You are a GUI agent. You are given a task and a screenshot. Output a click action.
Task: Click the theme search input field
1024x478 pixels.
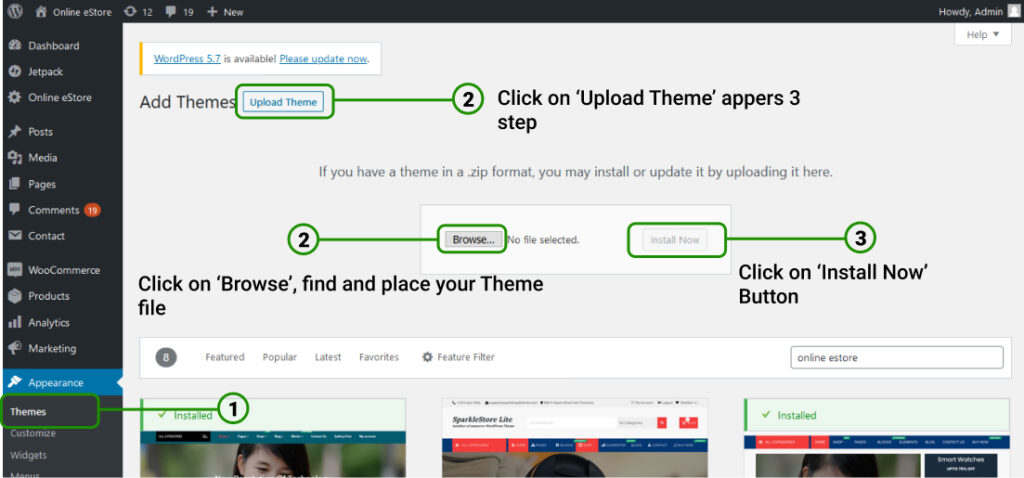coord(895,358)
